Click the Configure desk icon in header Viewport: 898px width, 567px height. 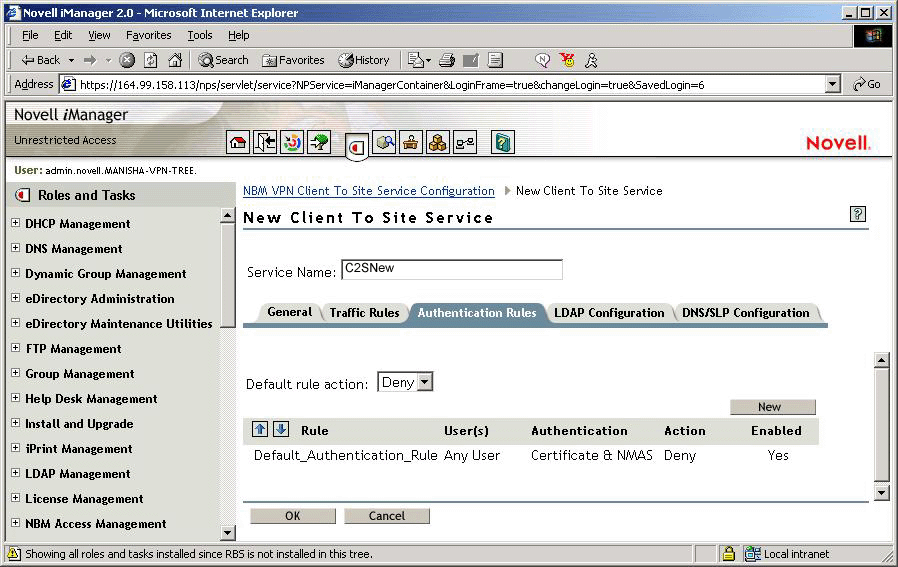tap(411, 142)
